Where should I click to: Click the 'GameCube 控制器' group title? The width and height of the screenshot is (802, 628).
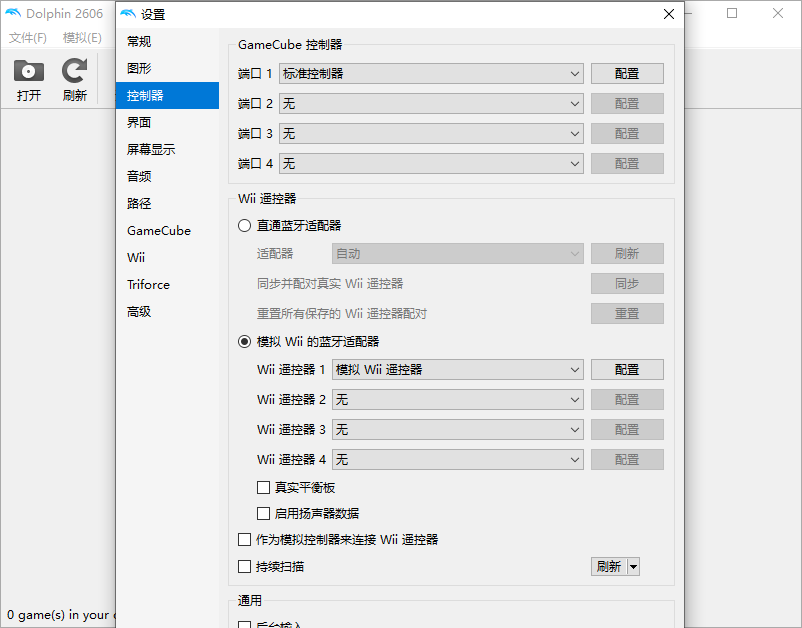[x=290, y=44]
